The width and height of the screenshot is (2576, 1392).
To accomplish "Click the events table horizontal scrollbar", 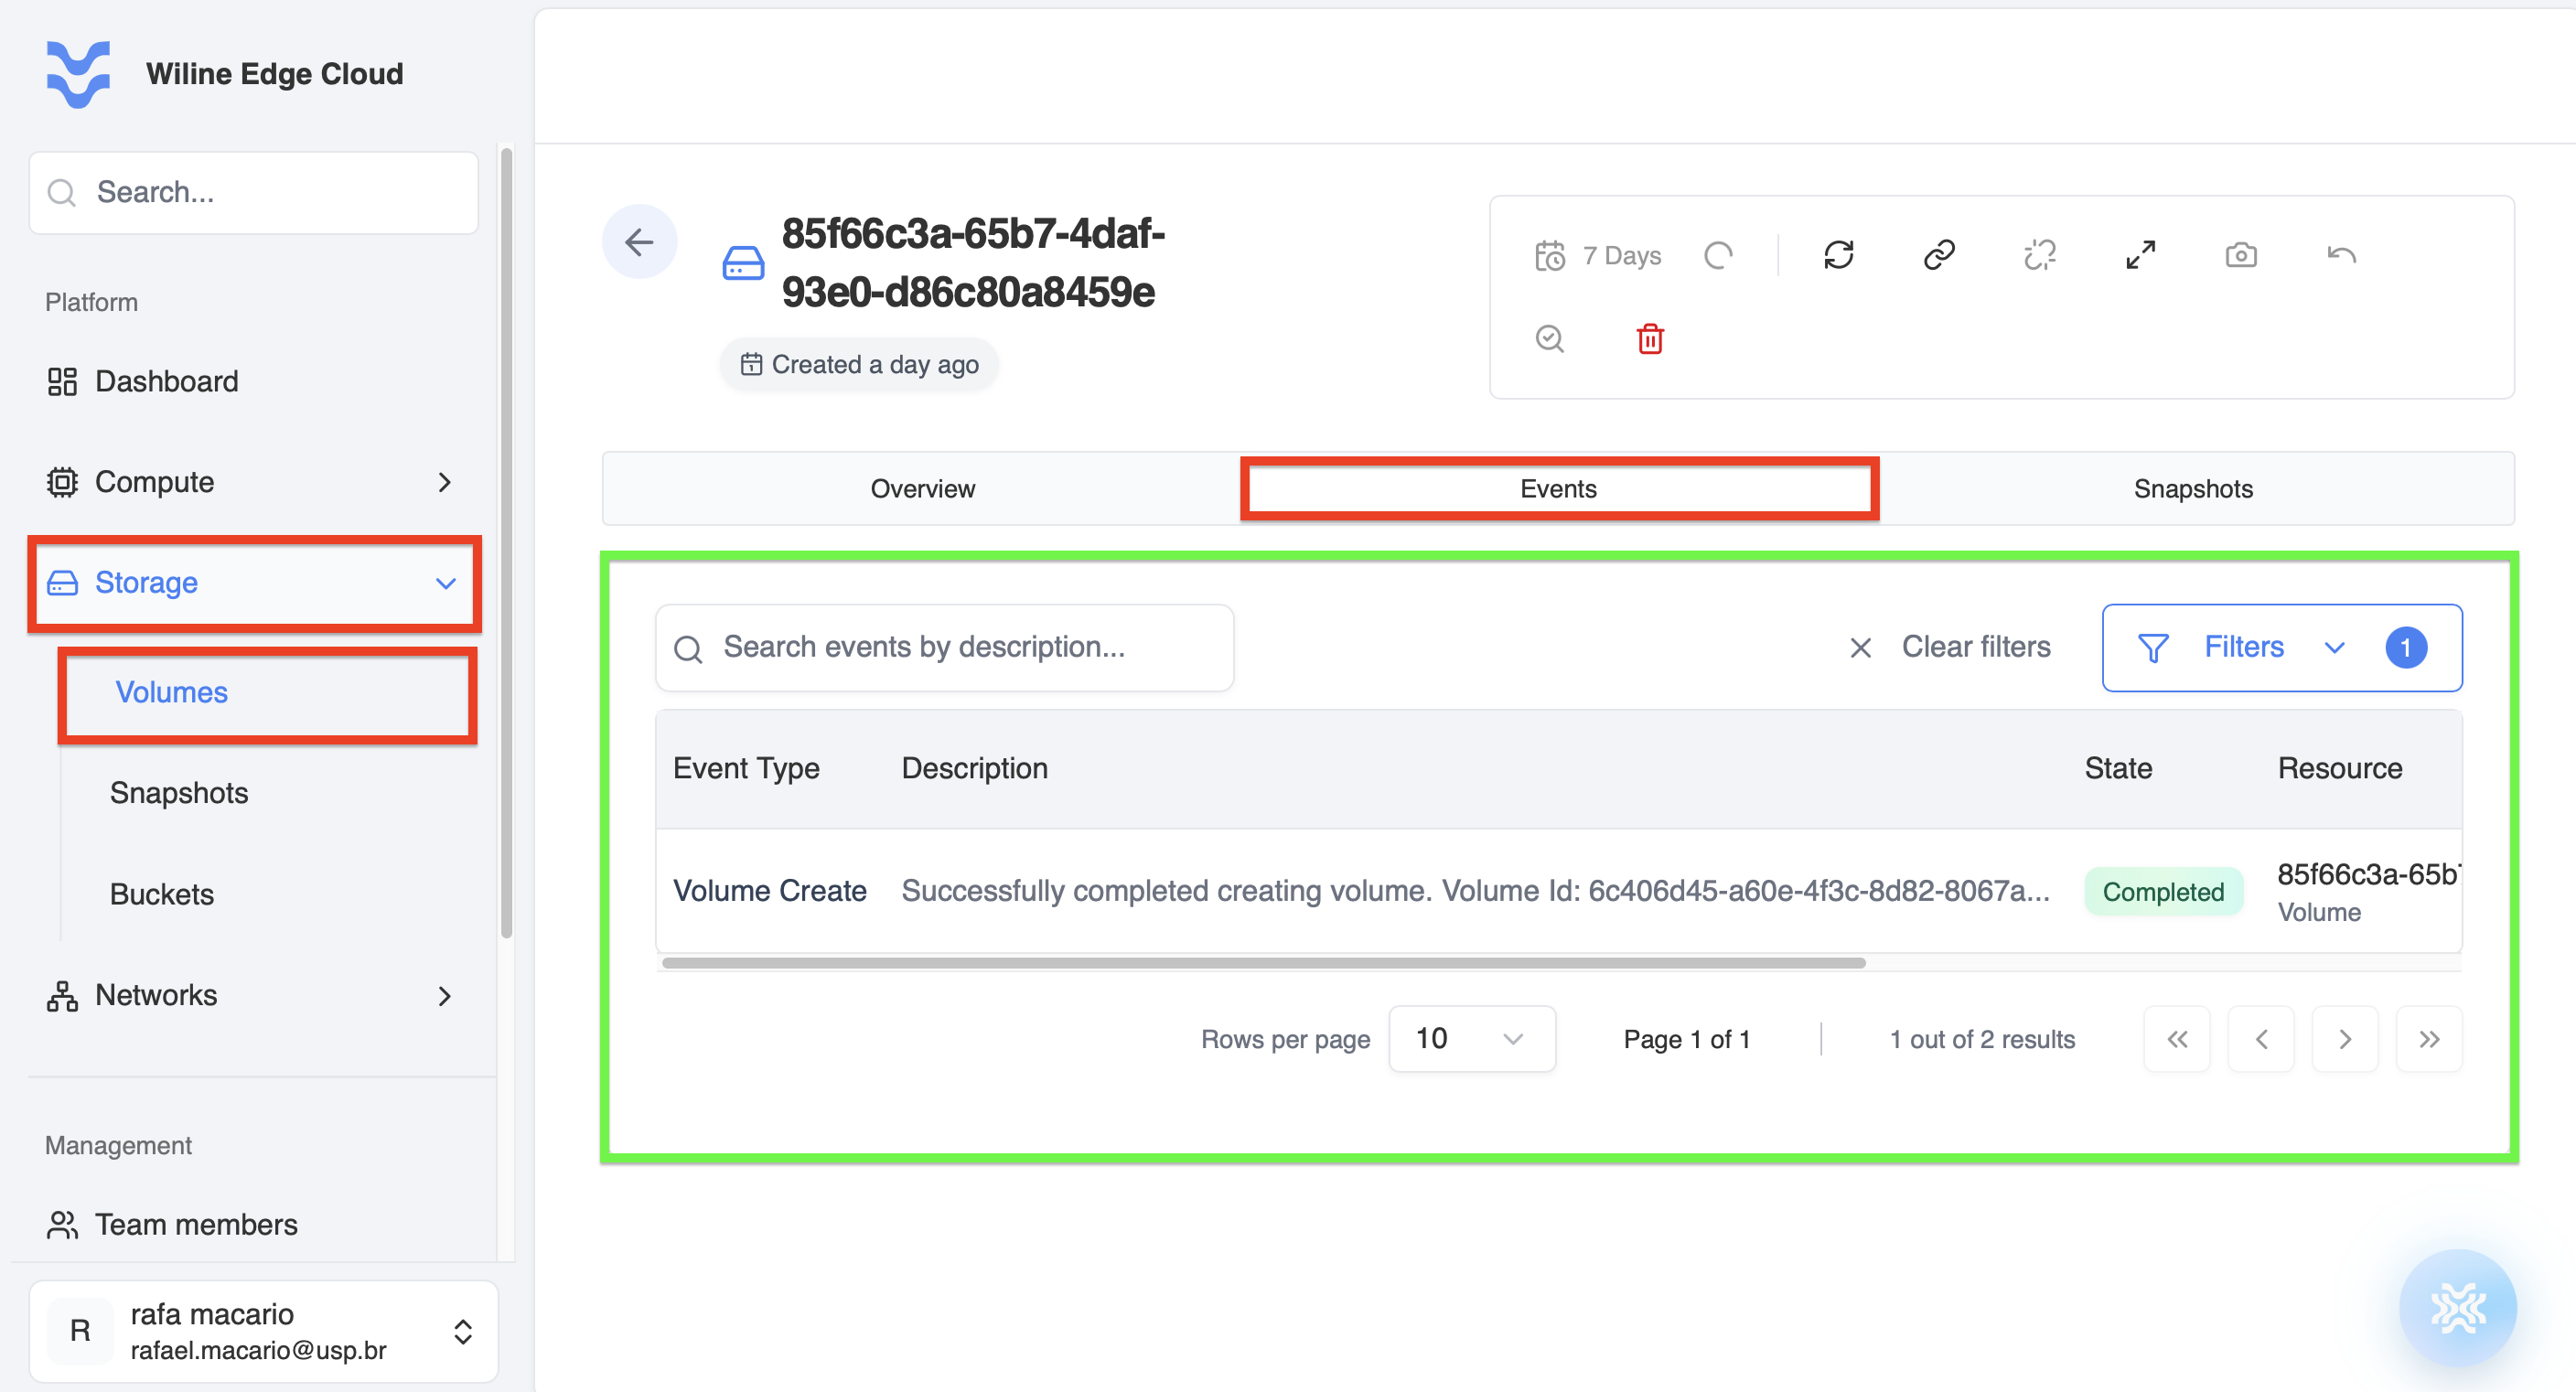I will tap(1263, 963).
